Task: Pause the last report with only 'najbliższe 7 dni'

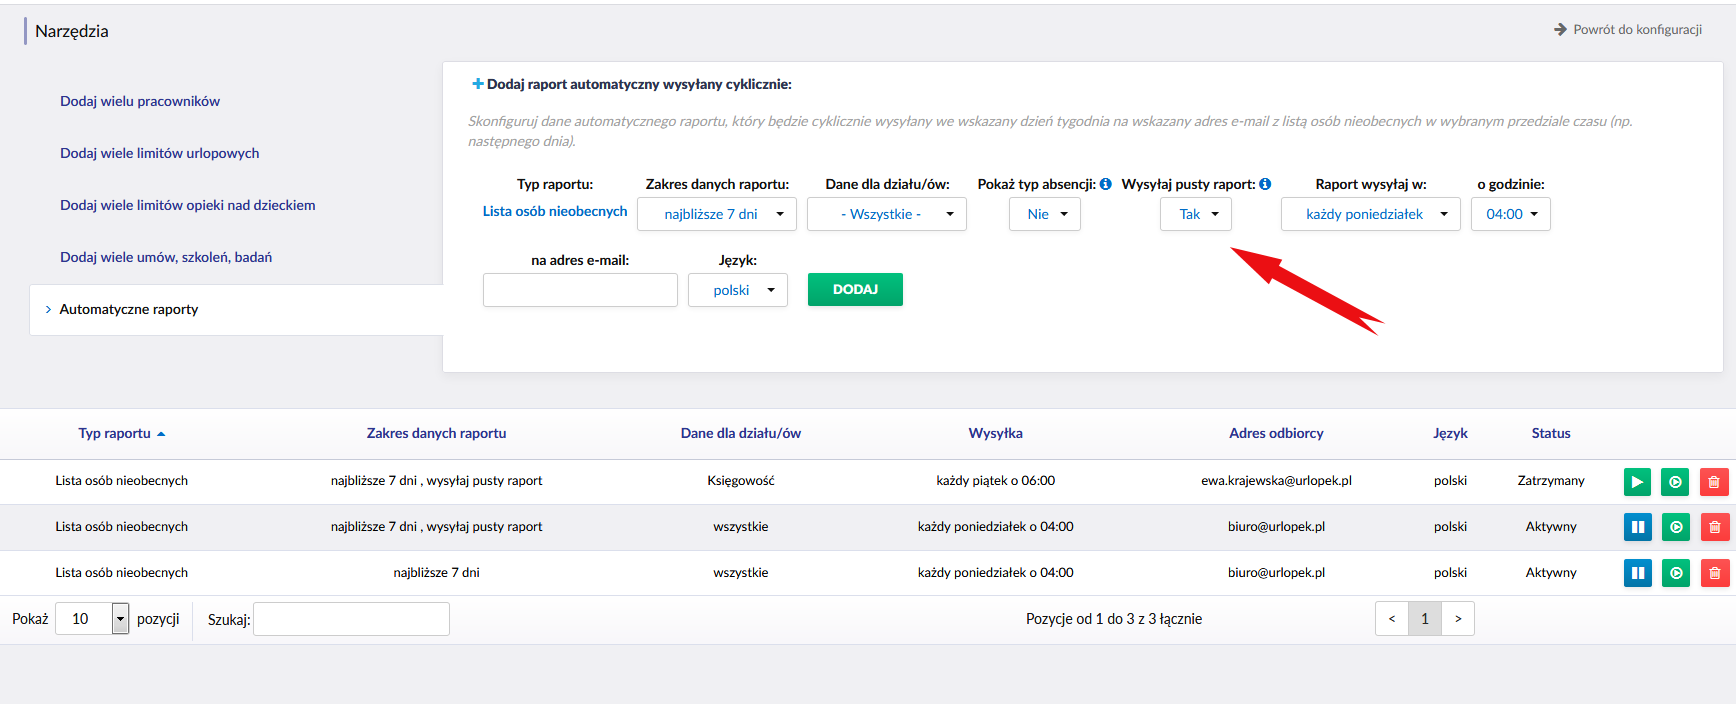Action: (x=1637, y=573)
